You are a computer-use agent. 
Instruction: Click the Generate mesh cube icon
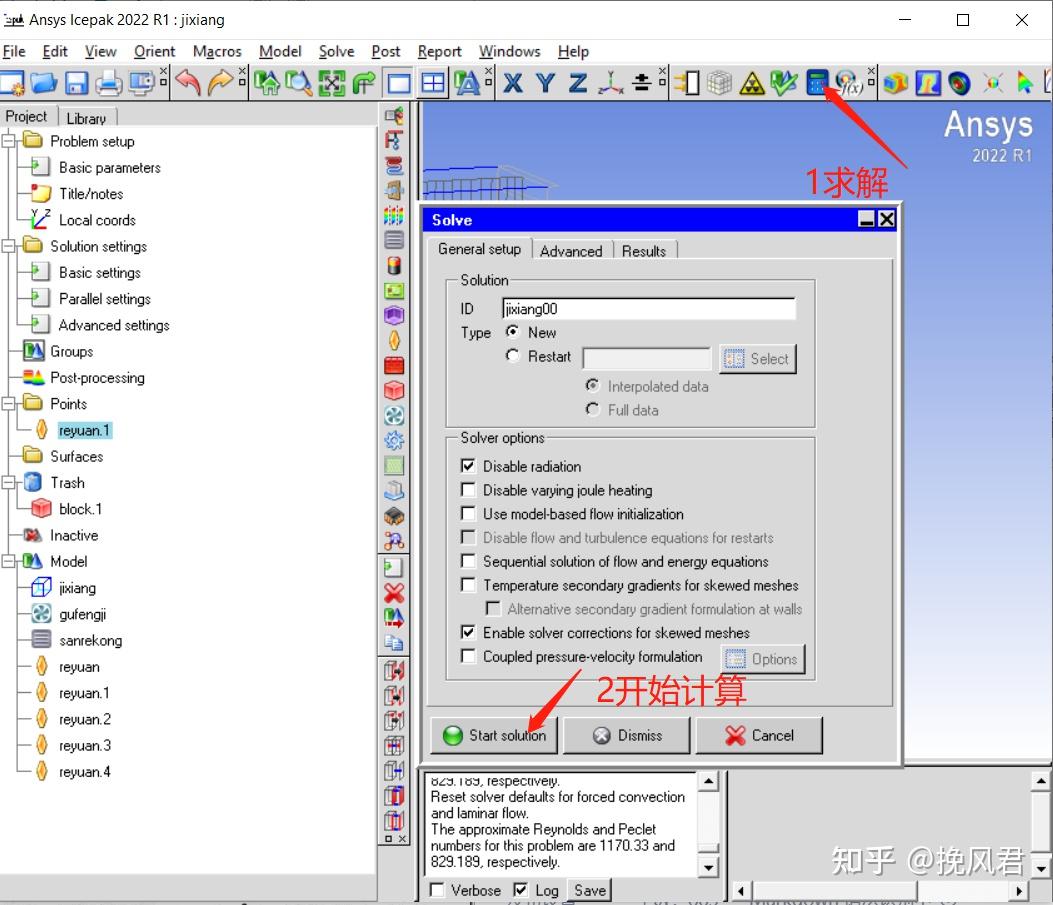[719, 83]
